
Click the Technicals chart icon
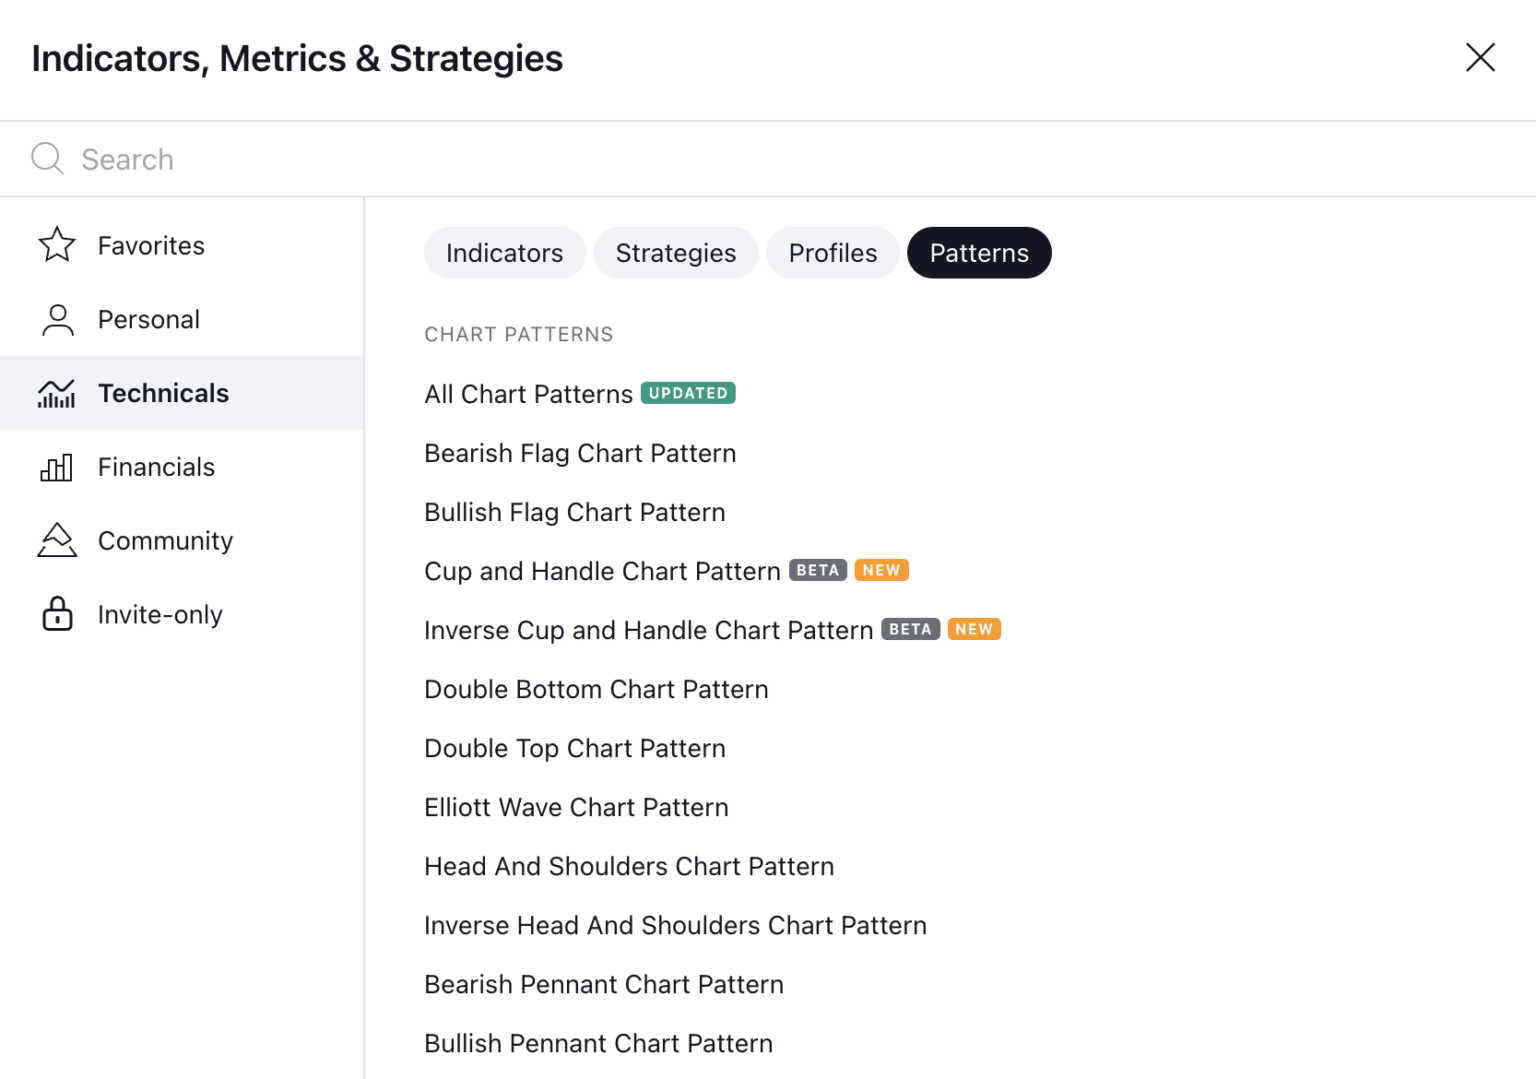(57, 393)
